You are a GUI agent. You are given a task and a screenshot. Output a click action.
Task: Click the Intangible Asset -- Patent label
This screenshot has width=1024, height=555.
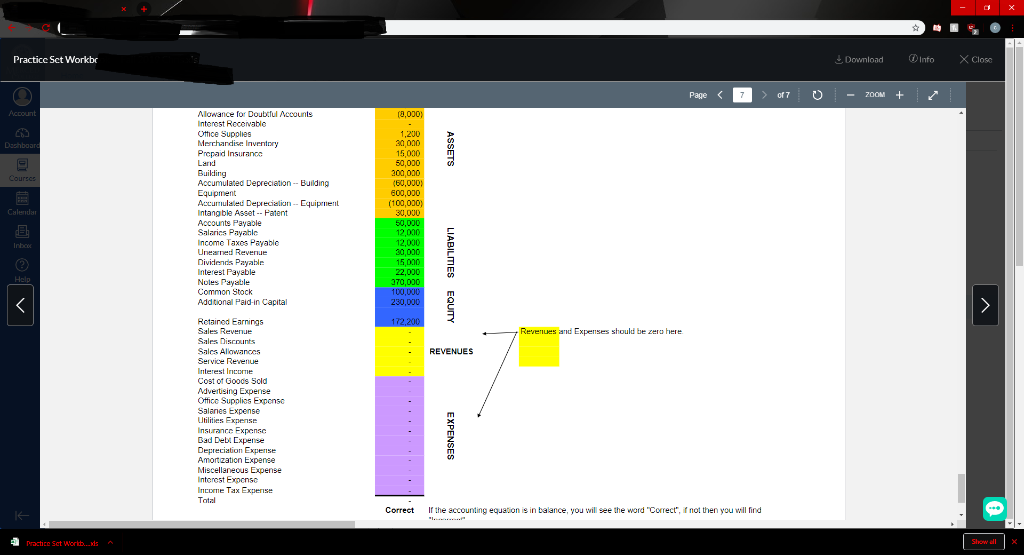[x=242, y=213]
